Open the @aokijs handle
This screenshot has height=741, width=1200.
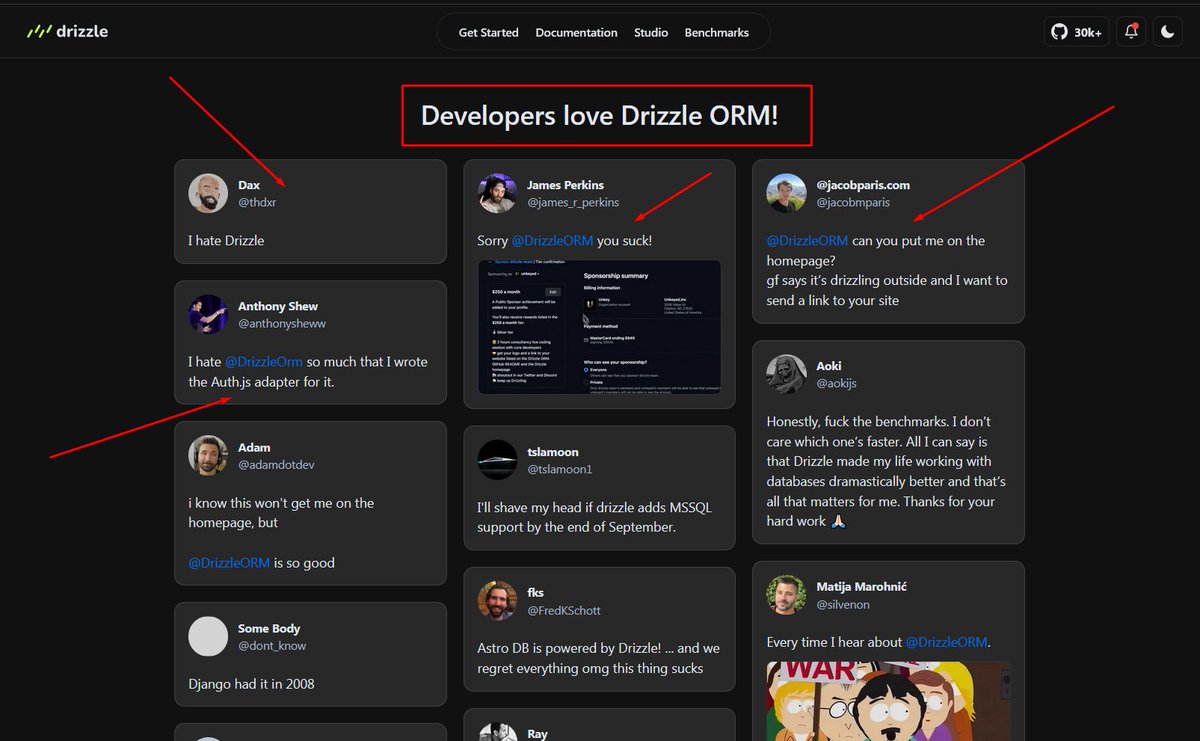[x=836, y=383]
